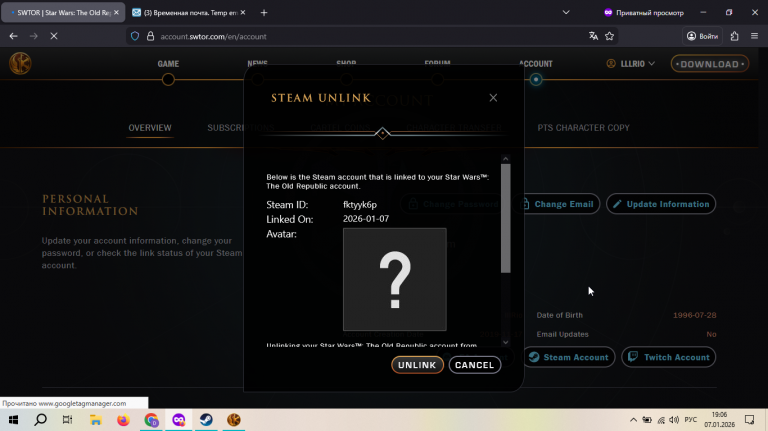Open private Firefox window on taskbar
This screenshot has width=768, height=431.
(x=179, y=420)
